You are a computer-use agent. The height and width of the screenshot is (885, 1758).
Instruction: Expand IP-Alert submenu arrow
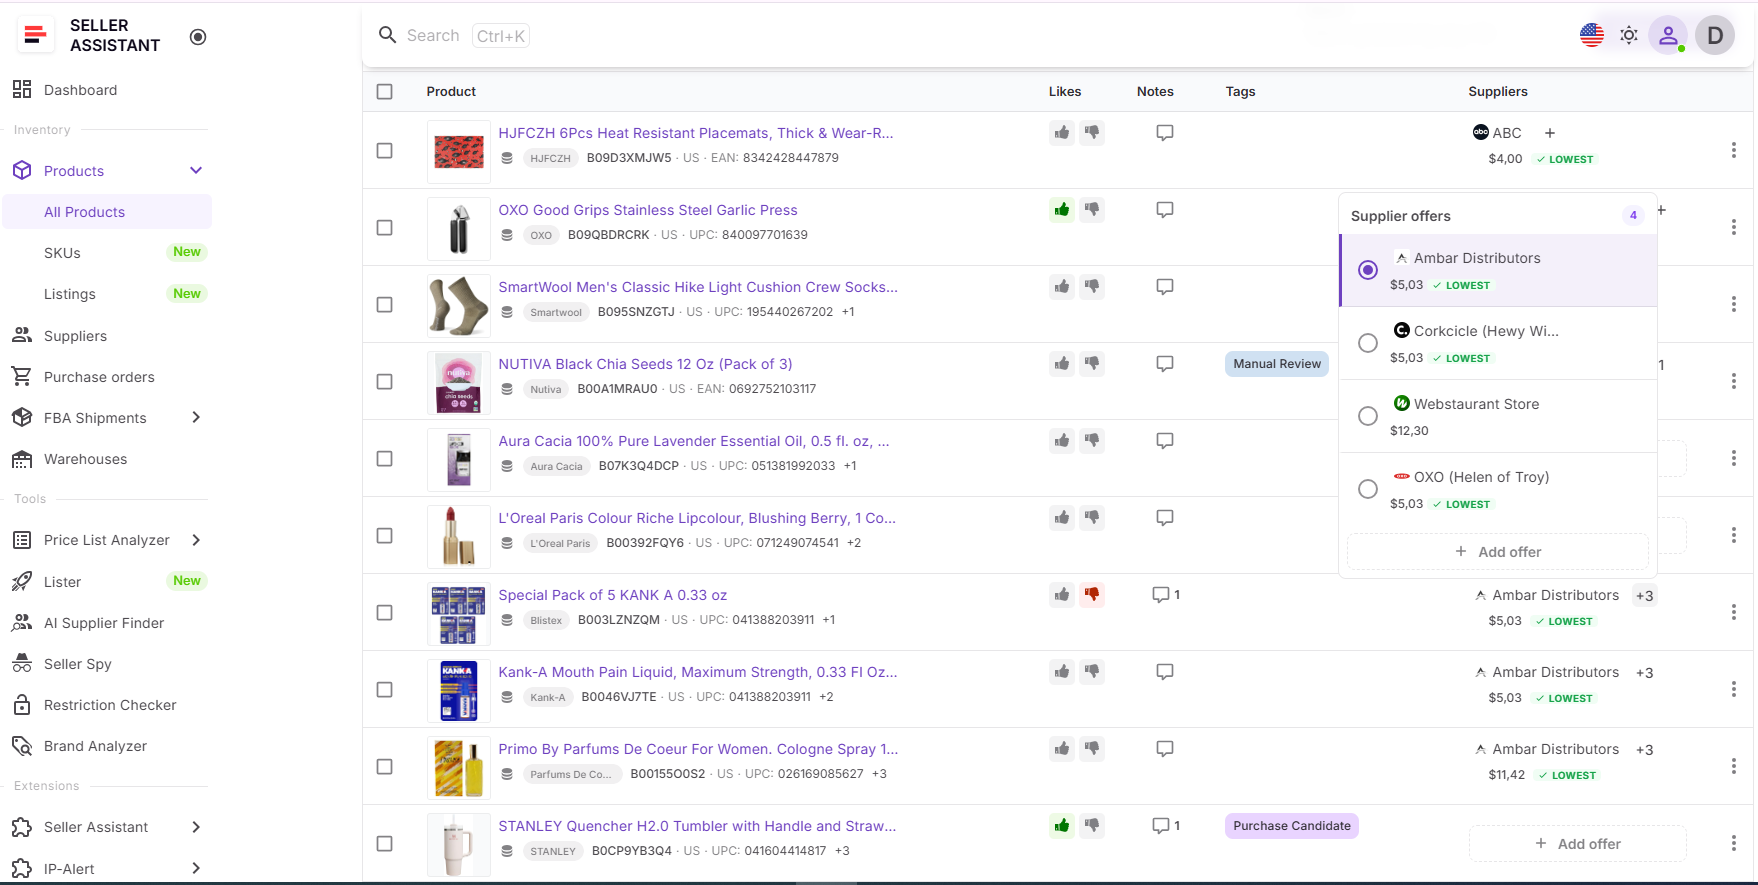(x=196, y=868)
